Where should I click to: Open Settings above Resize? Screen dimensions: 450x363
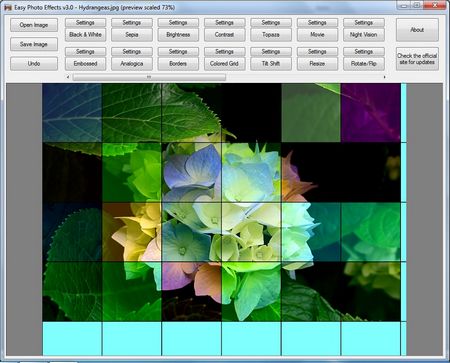317,52
